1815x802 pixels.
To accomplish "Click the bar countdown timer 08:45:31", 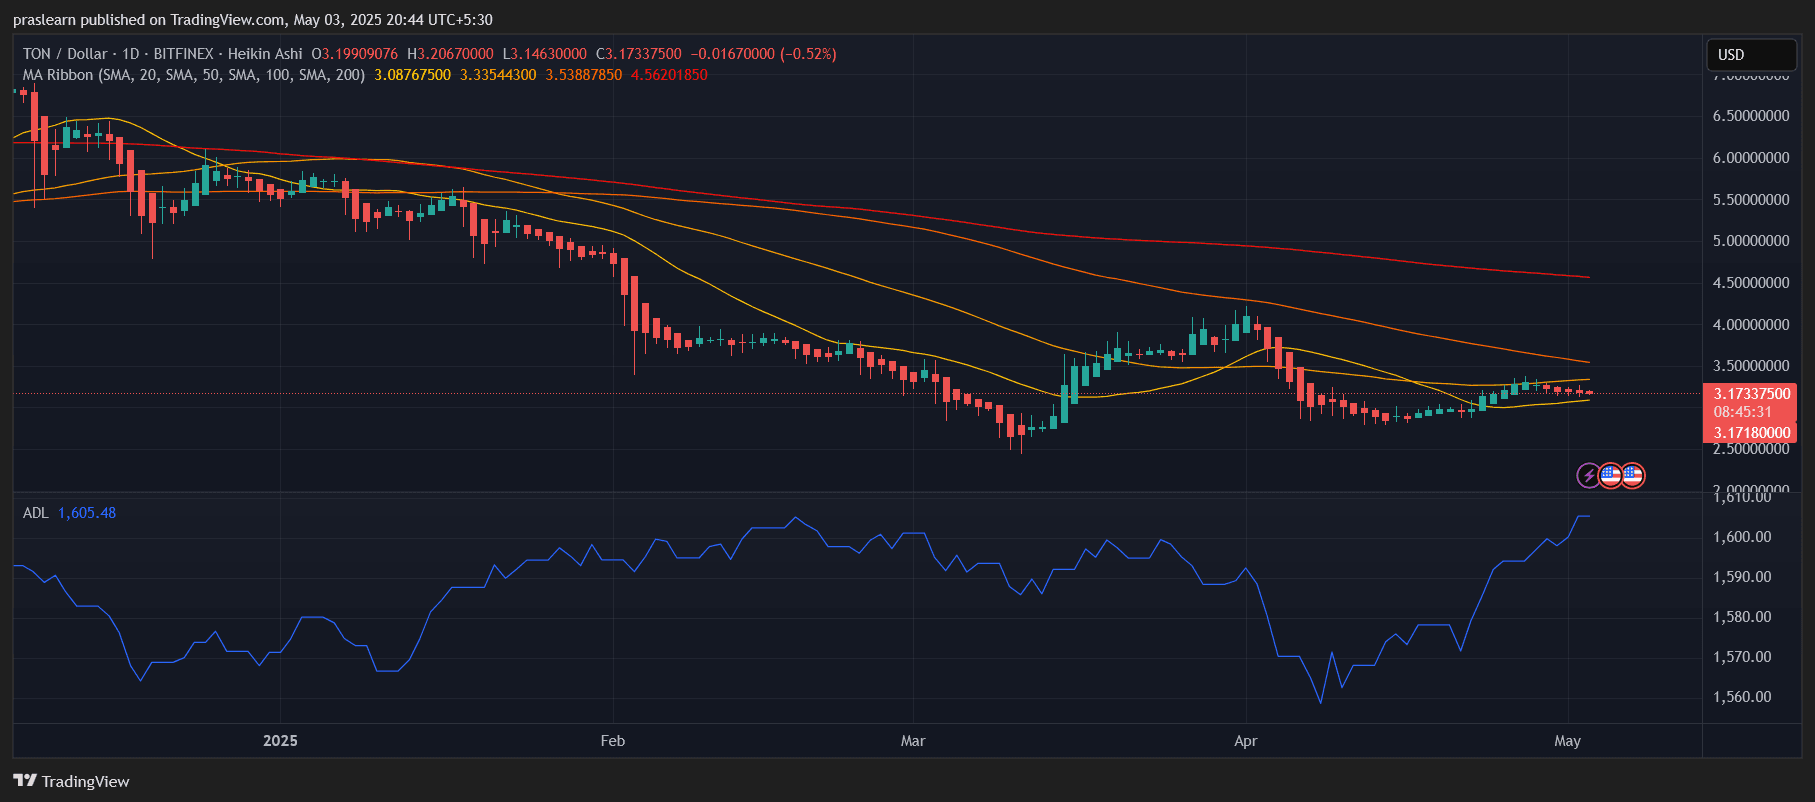I will tap(1742, 412).
